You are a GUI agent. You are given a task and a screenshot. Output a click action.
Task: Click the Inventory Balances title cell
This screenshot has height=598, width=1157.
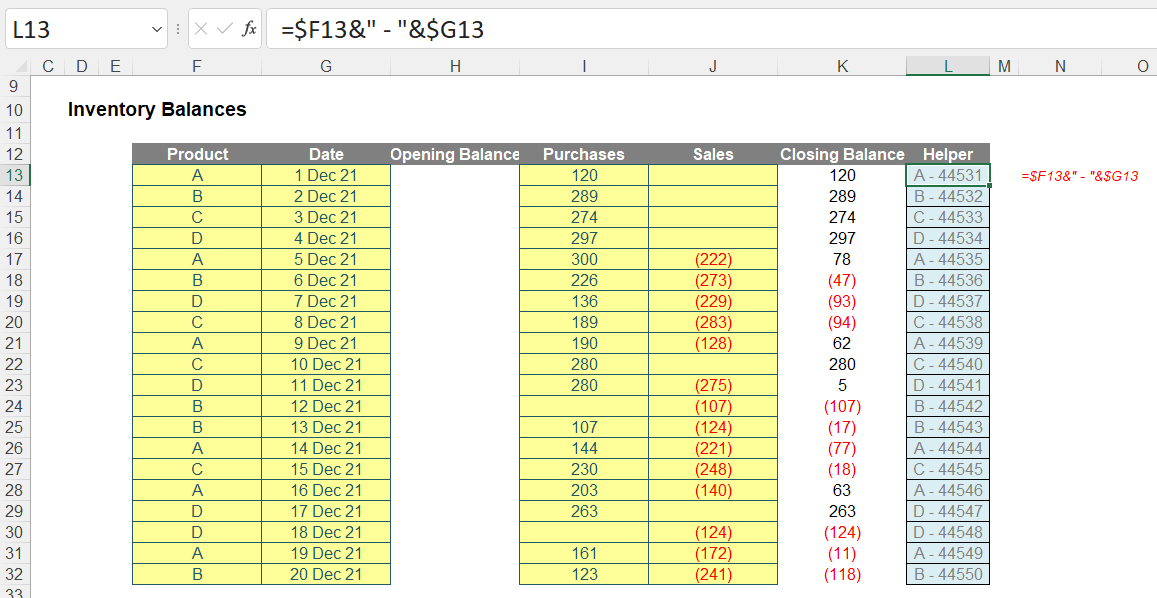pyautogui.click(x=157, y=109)
